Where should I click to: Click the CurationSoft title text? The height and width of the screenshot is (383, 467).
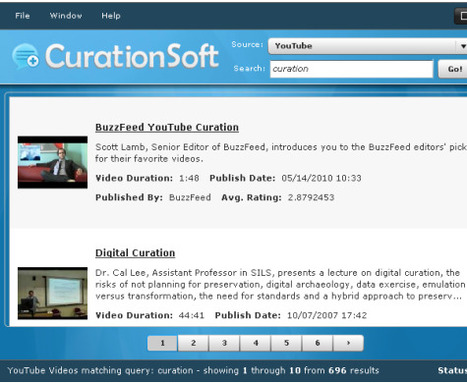tap(132, 56)
